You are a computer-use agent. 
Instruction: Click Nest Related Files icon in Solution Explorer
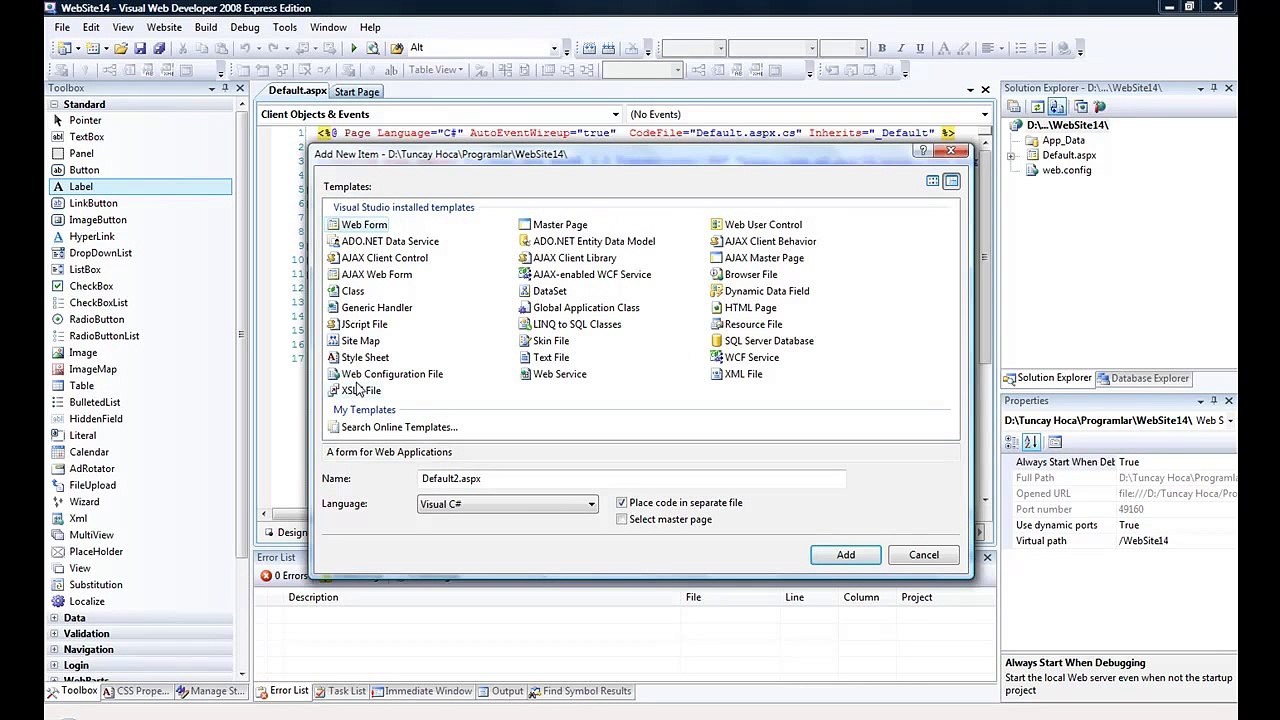[x=1056, y=107]
